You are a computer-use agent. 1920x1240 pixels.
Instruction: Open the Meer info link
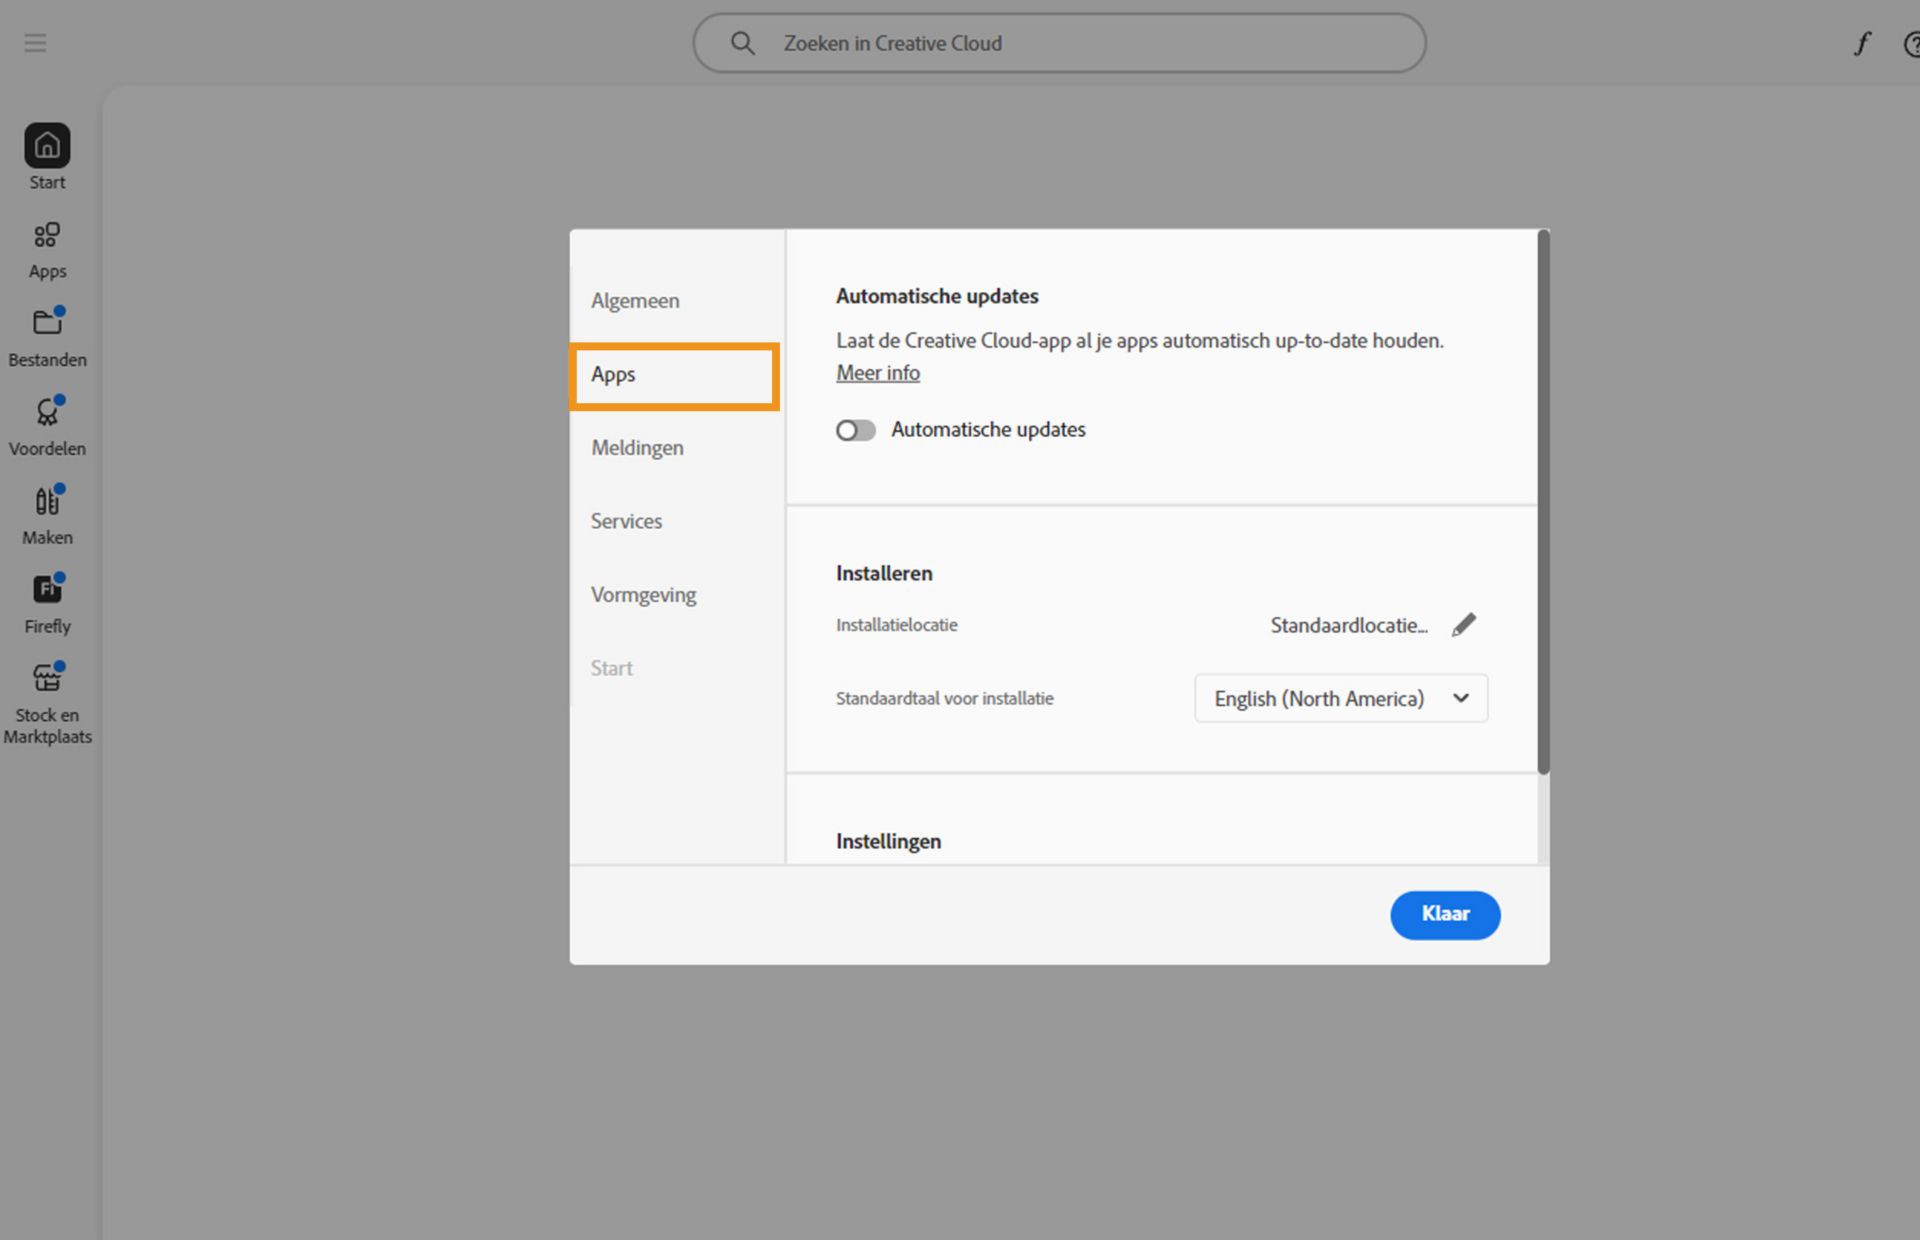pyautogui.click(x=877, y=373)
